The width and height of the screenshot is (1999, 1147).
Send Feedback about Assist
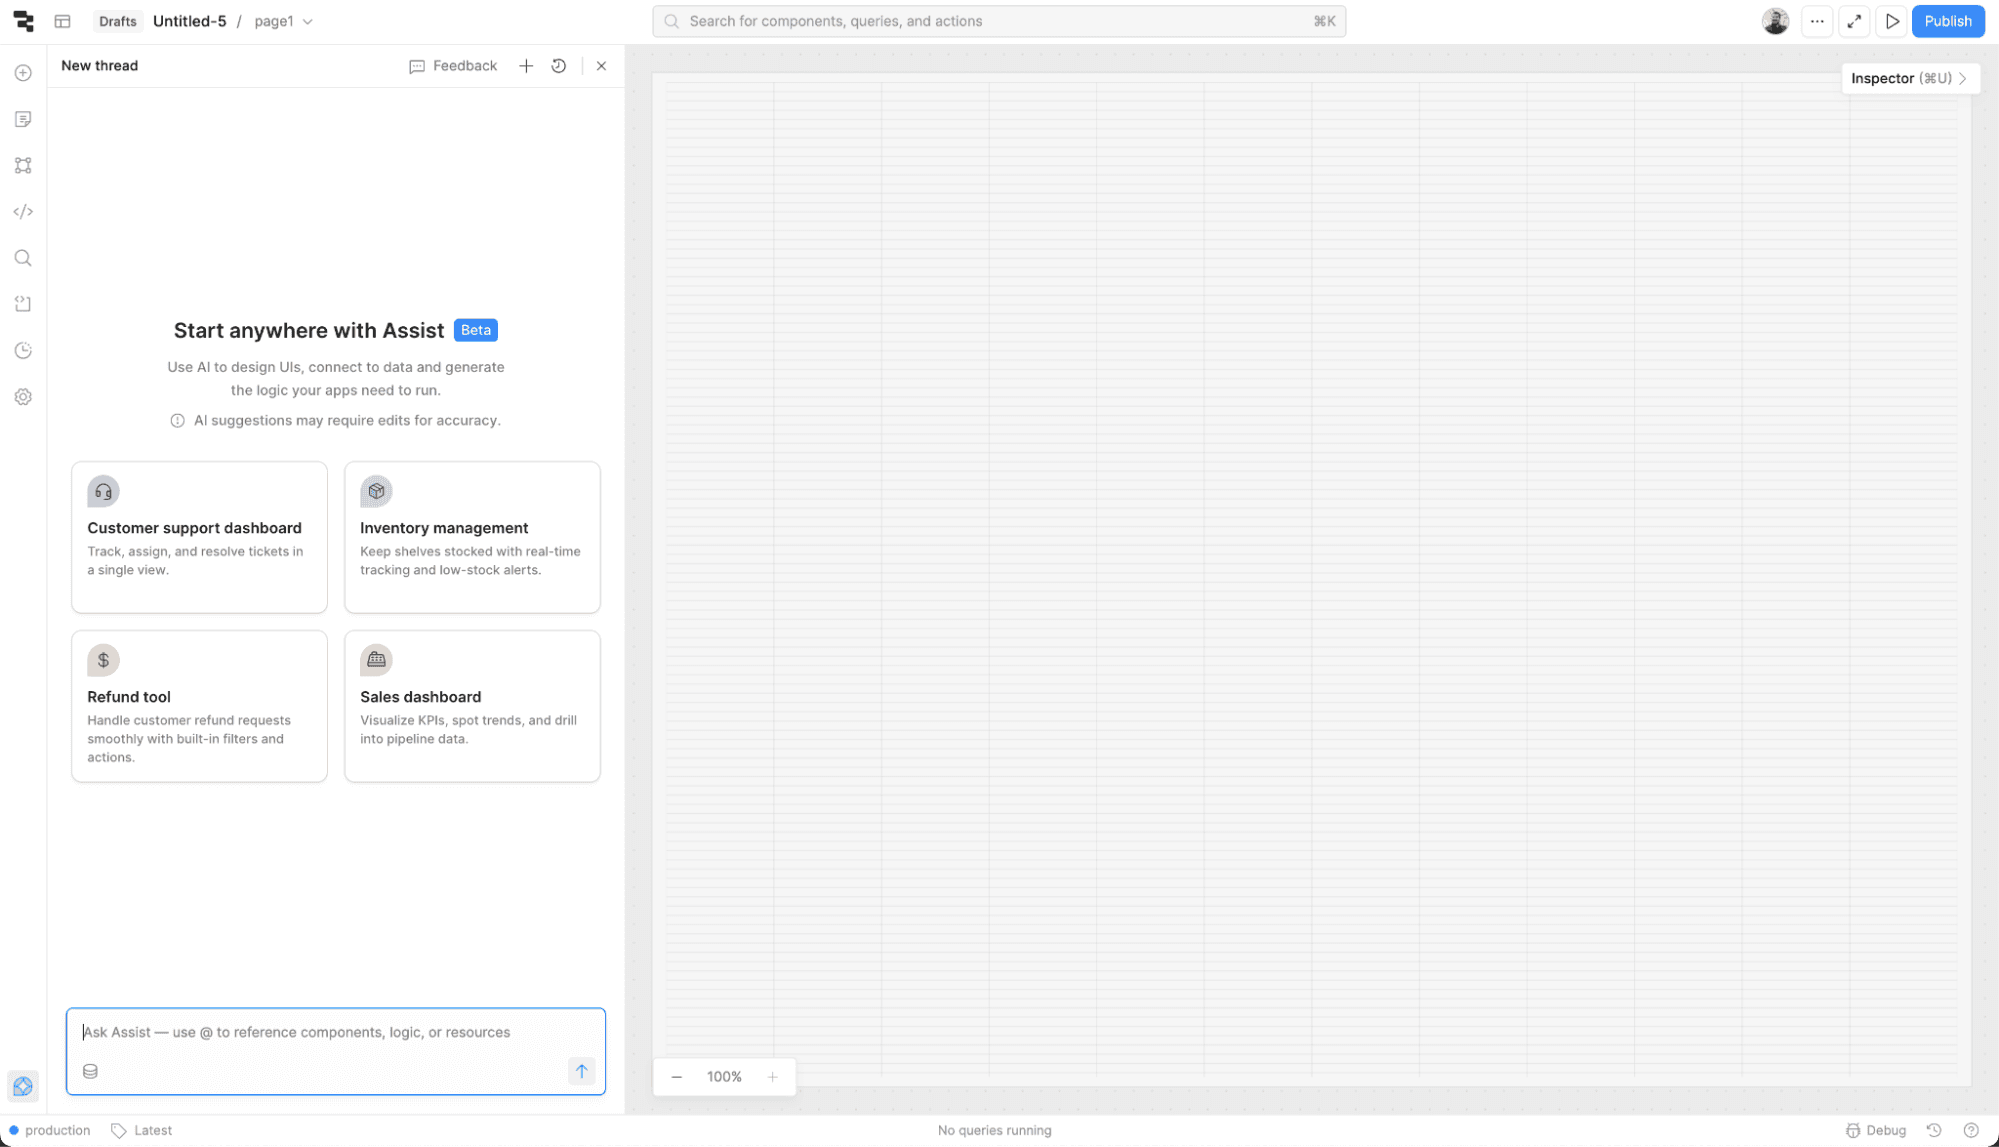coord(453,65)
